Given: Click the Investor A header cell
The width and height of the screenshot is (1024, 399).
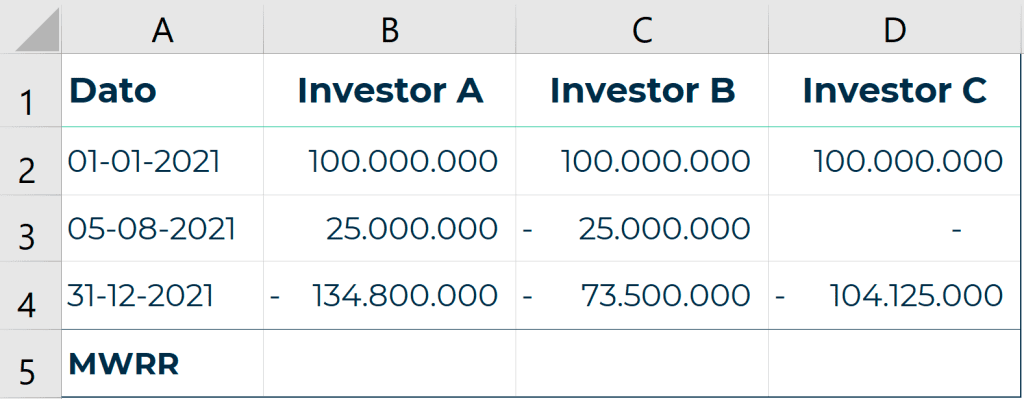Looking at the screenshot, I should (389, 90).
